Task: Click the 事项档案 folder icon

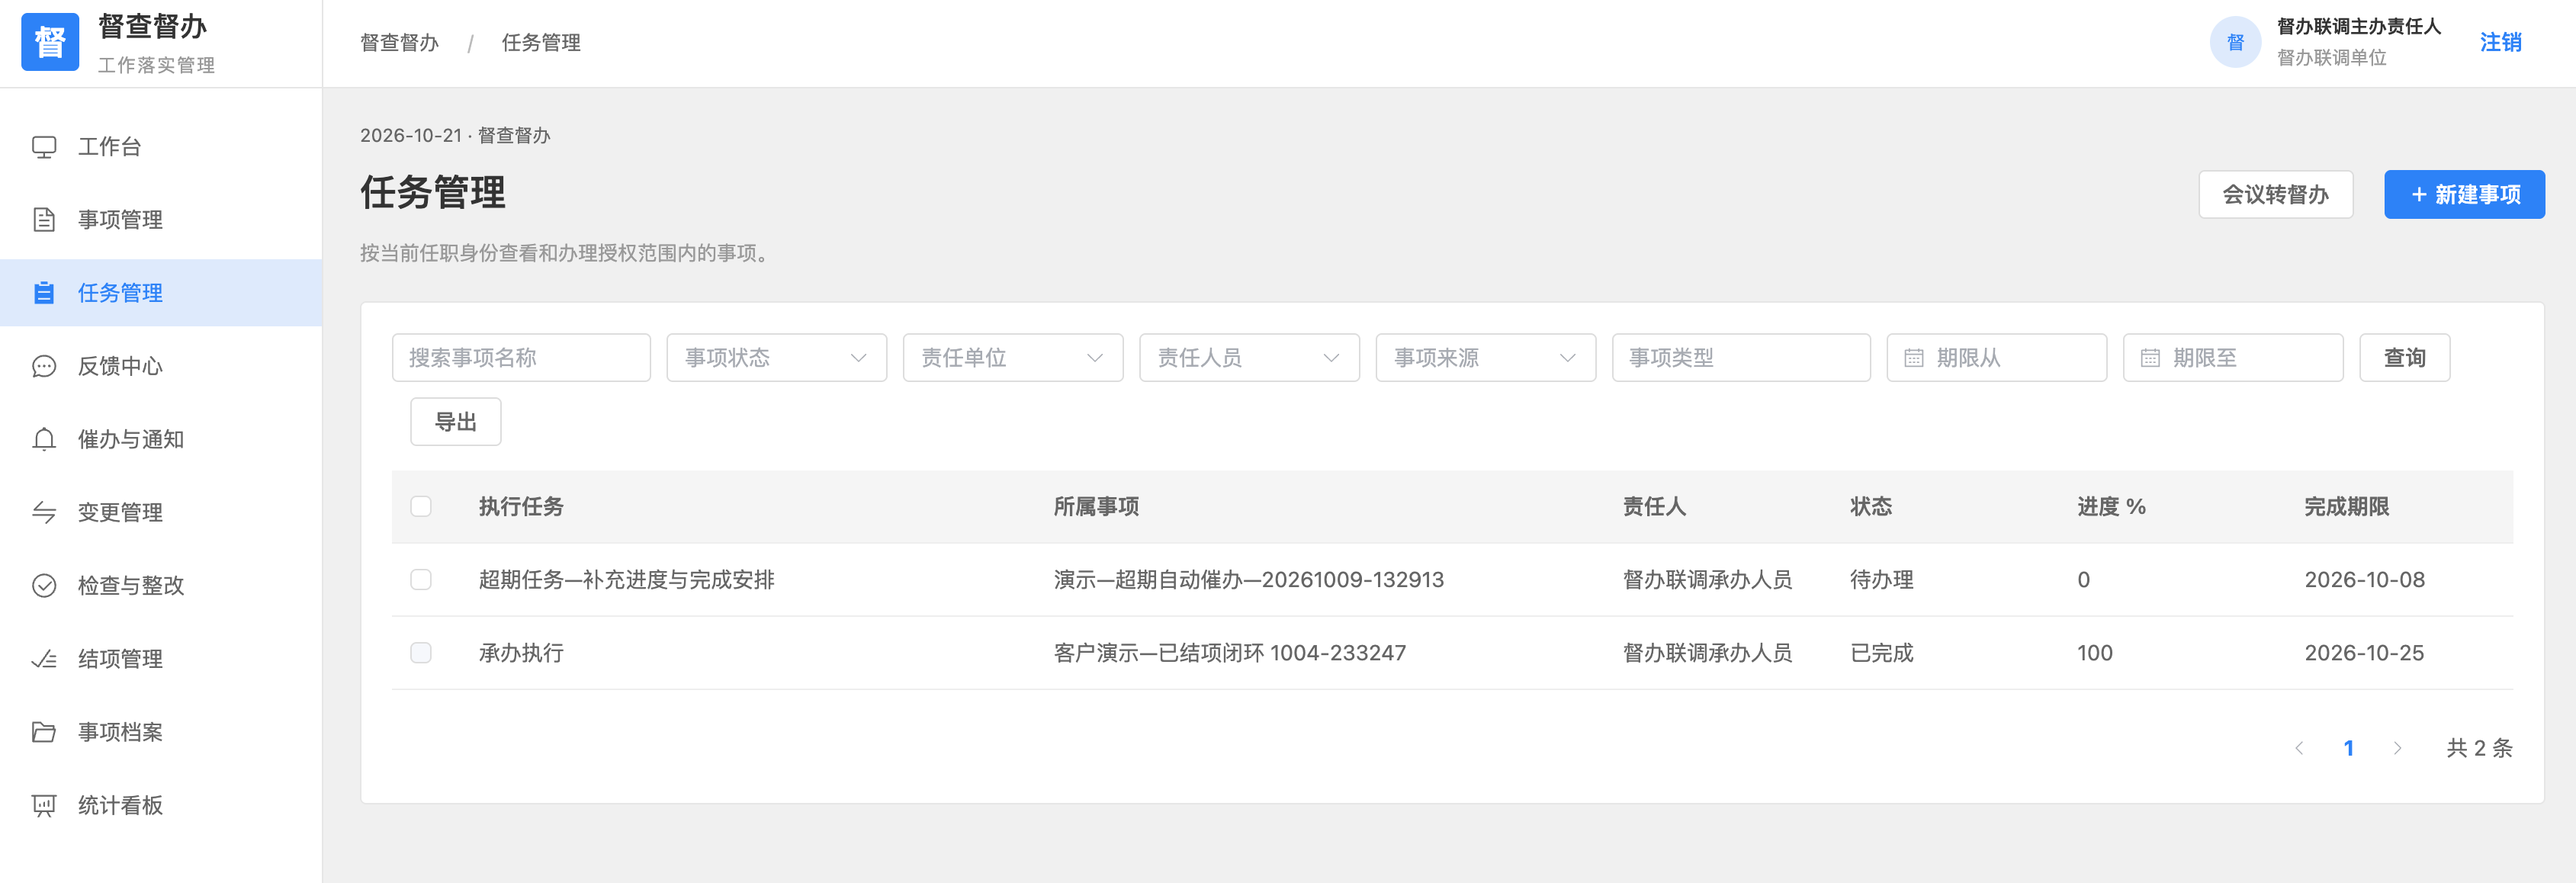Action: click(x=44, y=732)
